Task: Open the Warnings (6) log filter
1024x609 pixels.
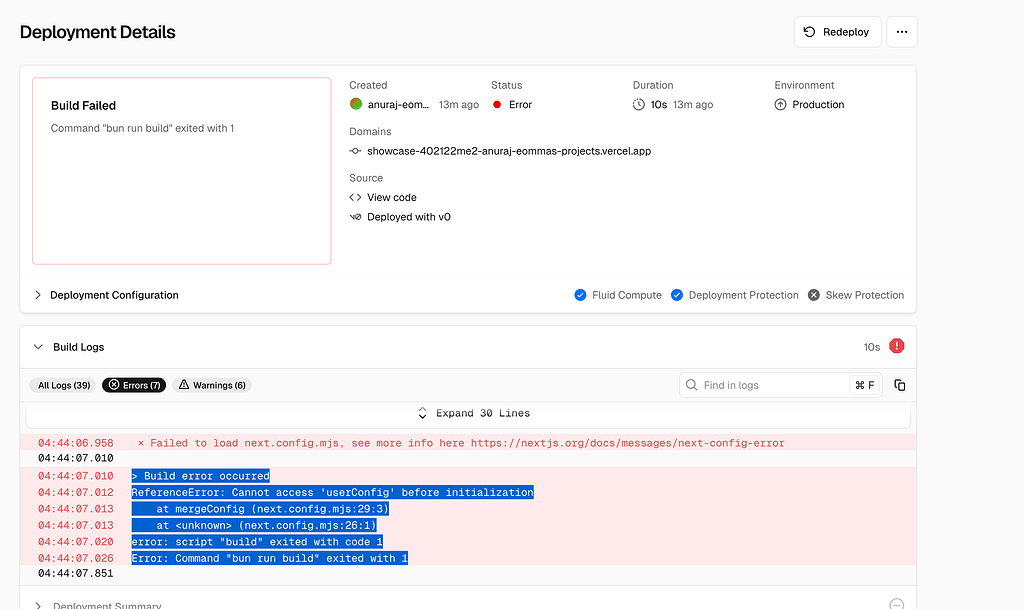Action: click(x=211, y=384)
